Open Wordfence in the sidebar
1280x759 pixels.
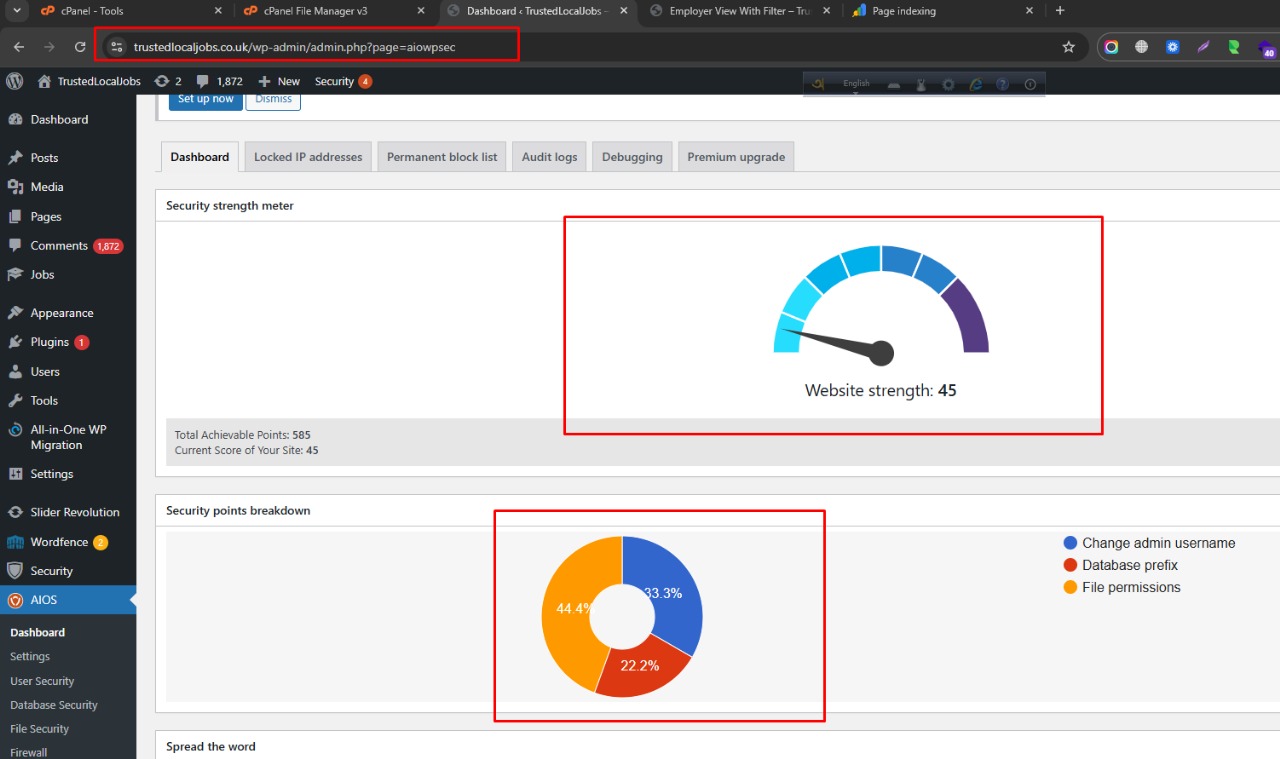68,542
